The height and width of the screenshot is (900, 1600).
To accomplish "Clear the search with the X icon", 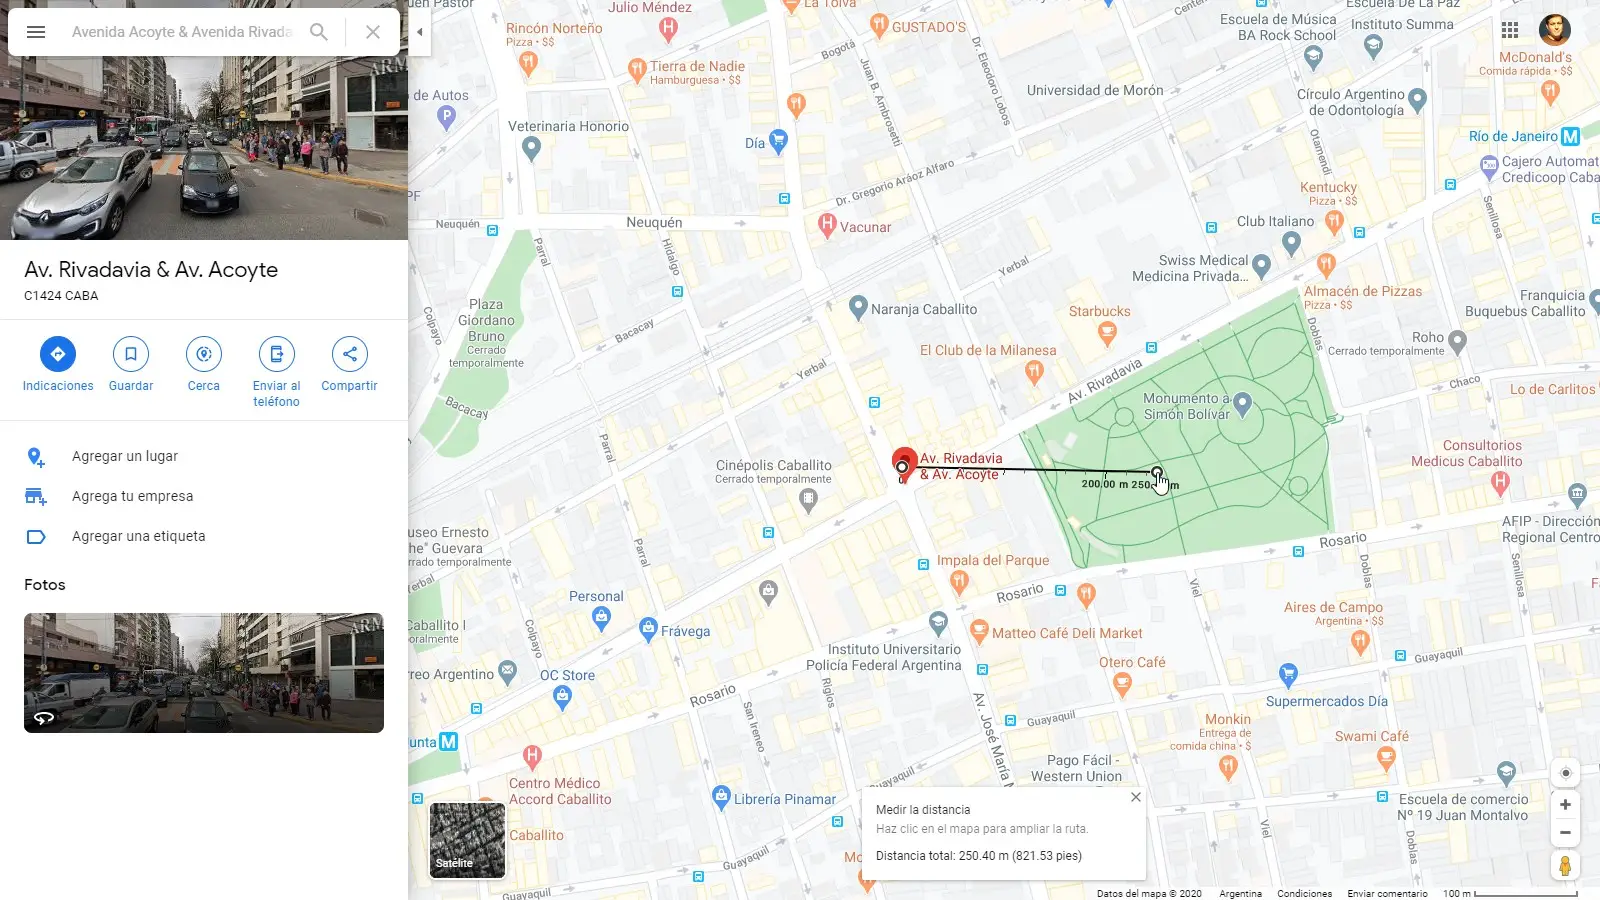I will point(373,32).
